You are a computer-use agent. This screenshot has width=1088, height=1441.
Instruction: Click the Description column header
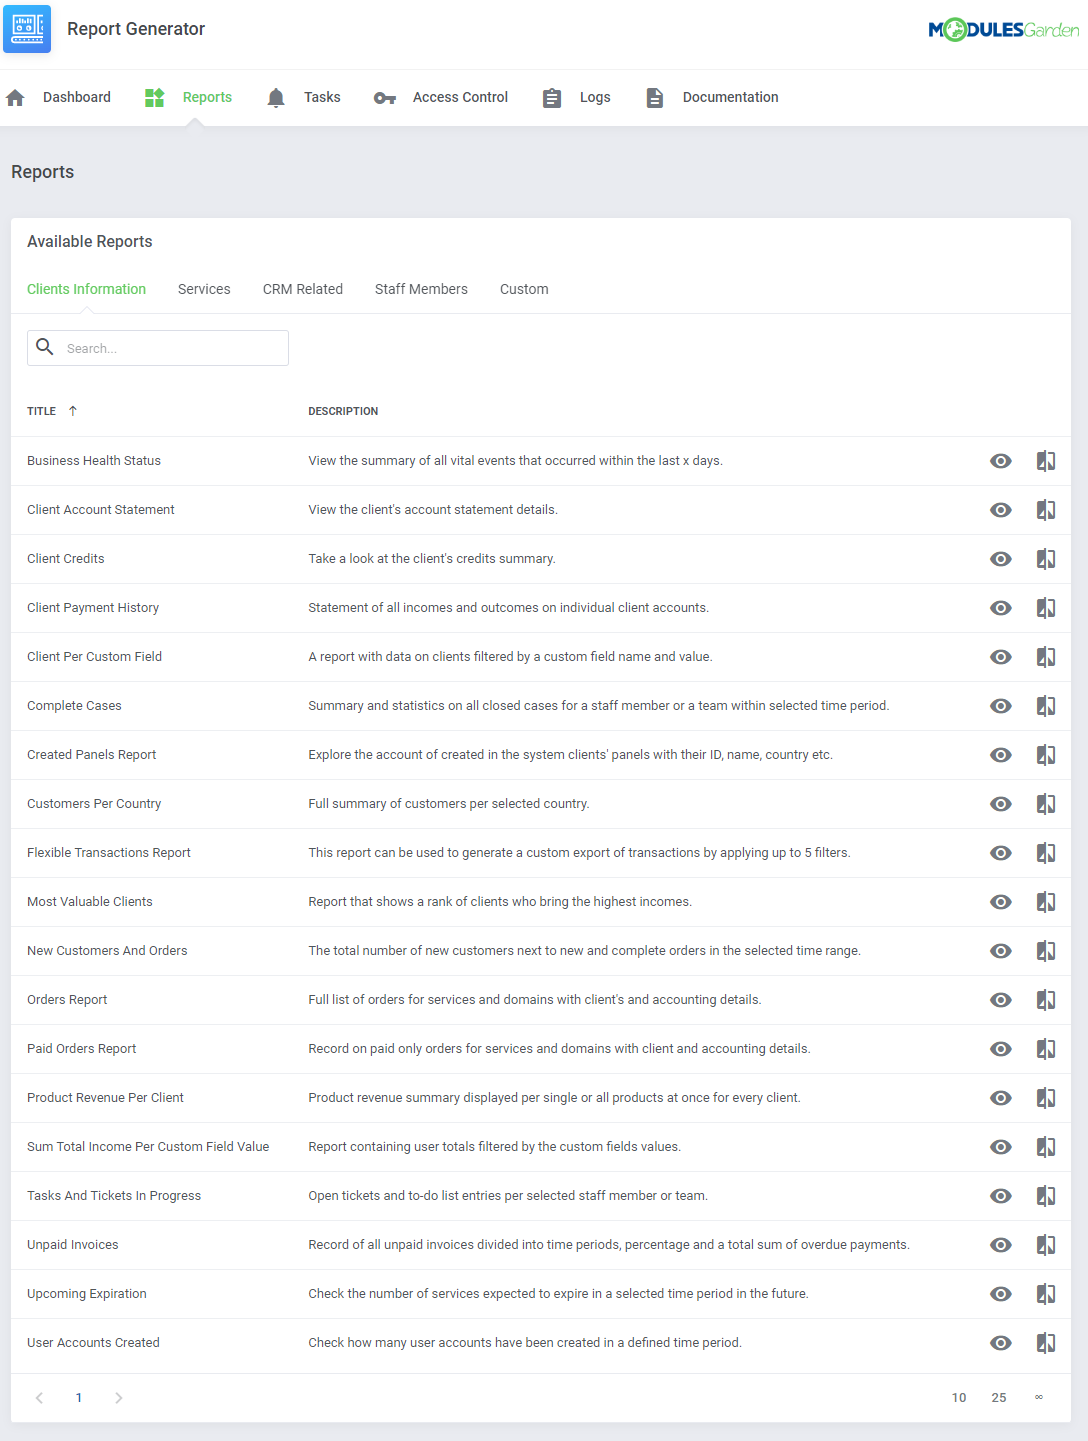(x=343, y=411)
